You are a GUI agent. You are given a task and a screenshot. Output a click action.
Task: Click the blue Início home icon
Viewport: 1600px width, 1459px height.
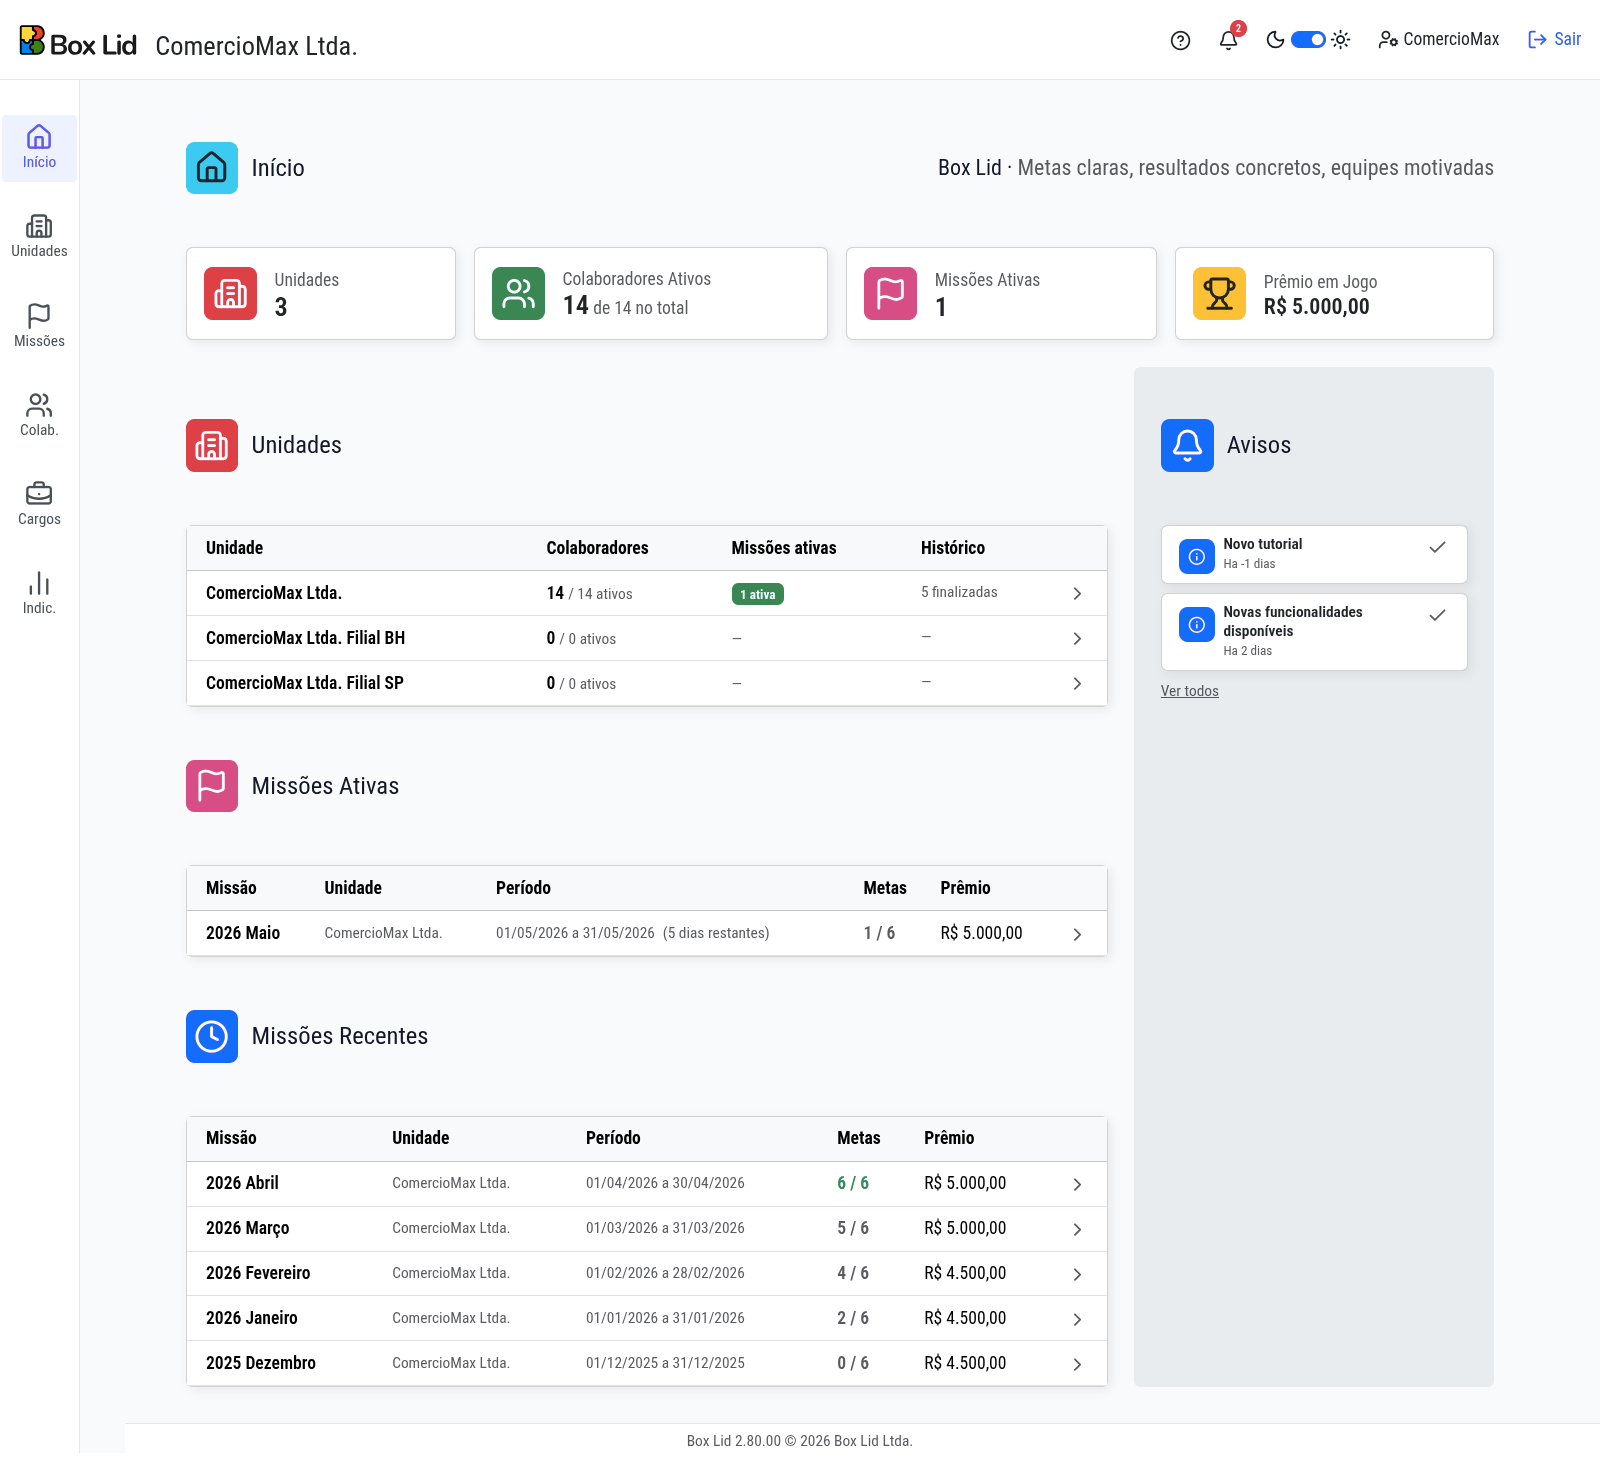point(212,168)
